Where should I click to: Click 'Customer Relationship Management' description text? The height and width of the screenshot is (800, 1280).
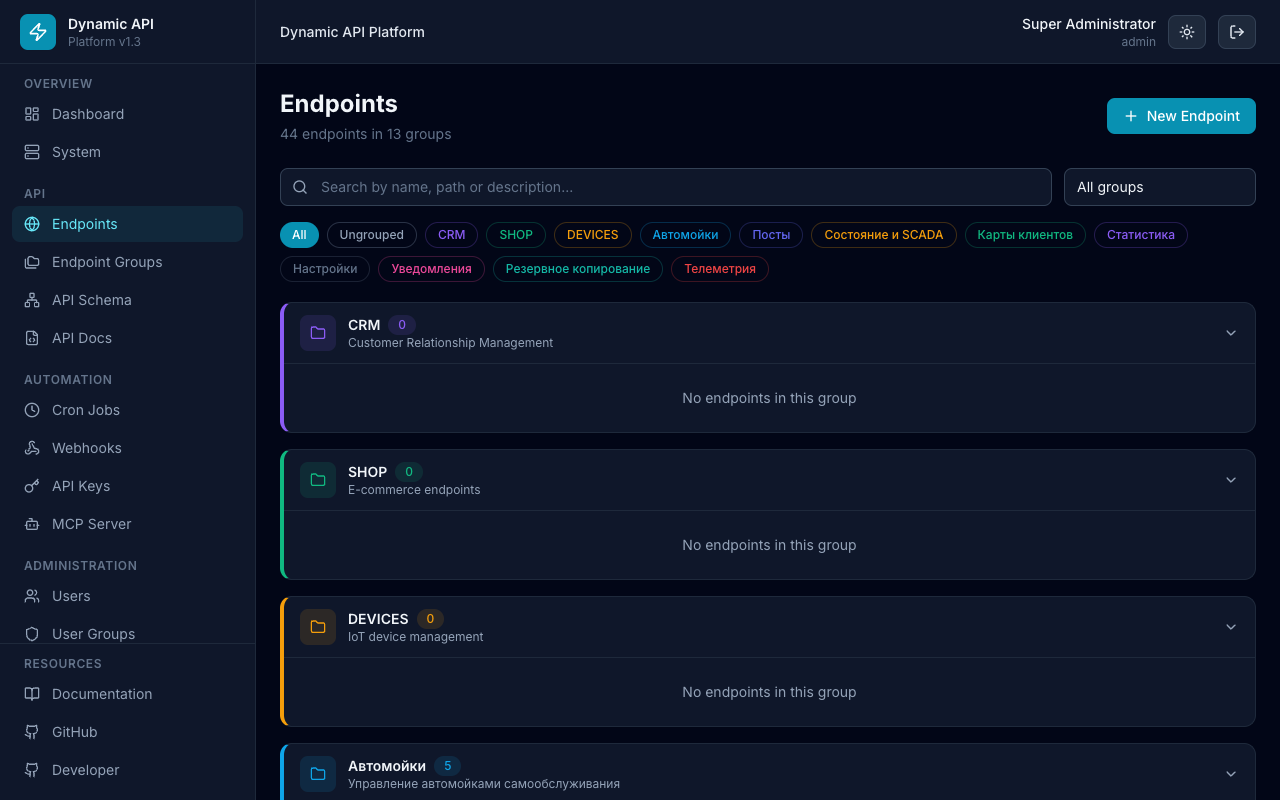click(450, 343)
